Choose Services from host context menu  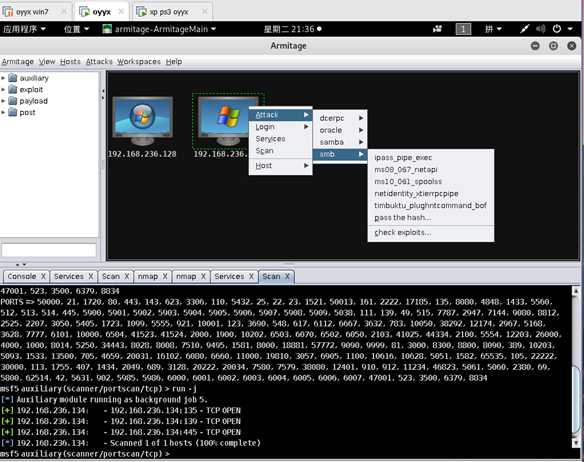point(280,139)
